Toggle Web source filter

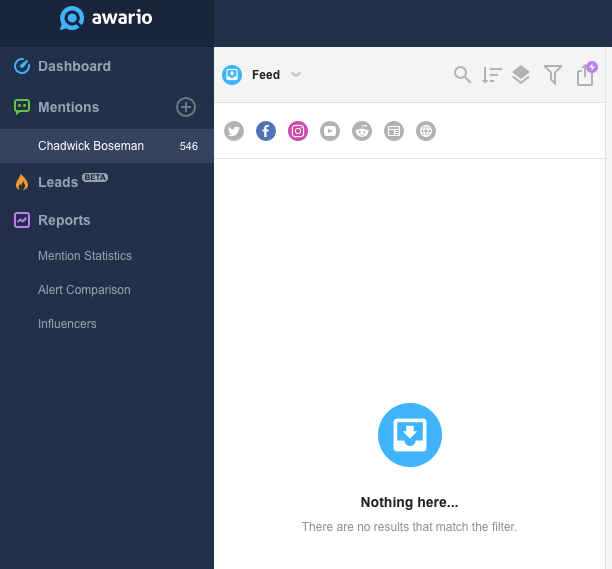(426, 131)
